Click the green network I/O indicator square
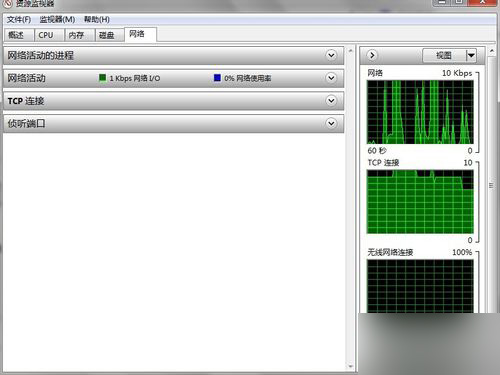Image resolution: width=500 pixels, height=375 pixels. [x=103, y=78]
